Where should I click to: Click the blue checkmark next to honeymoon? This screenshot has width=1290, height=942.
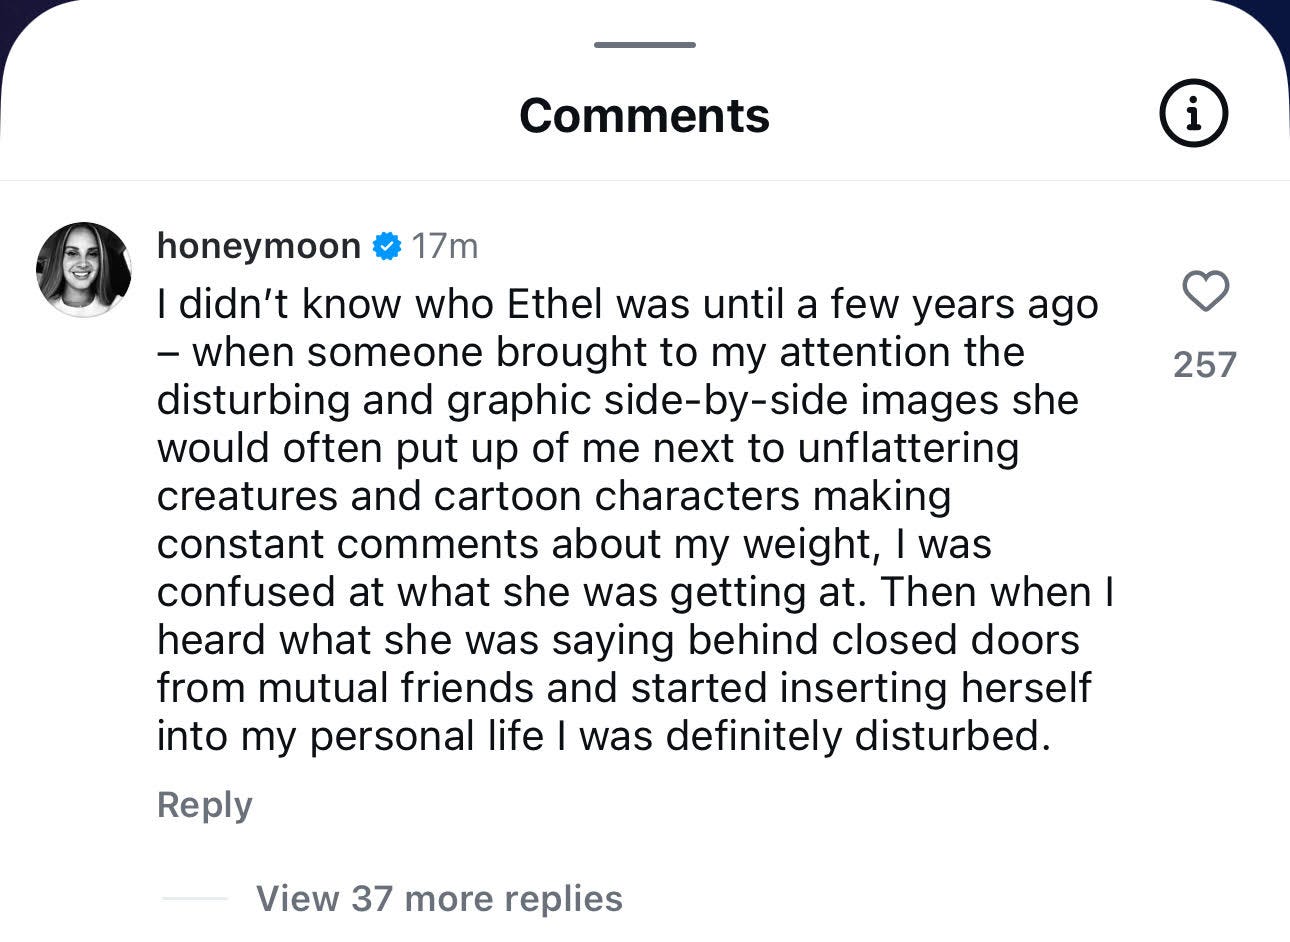[x=385, y=245]
